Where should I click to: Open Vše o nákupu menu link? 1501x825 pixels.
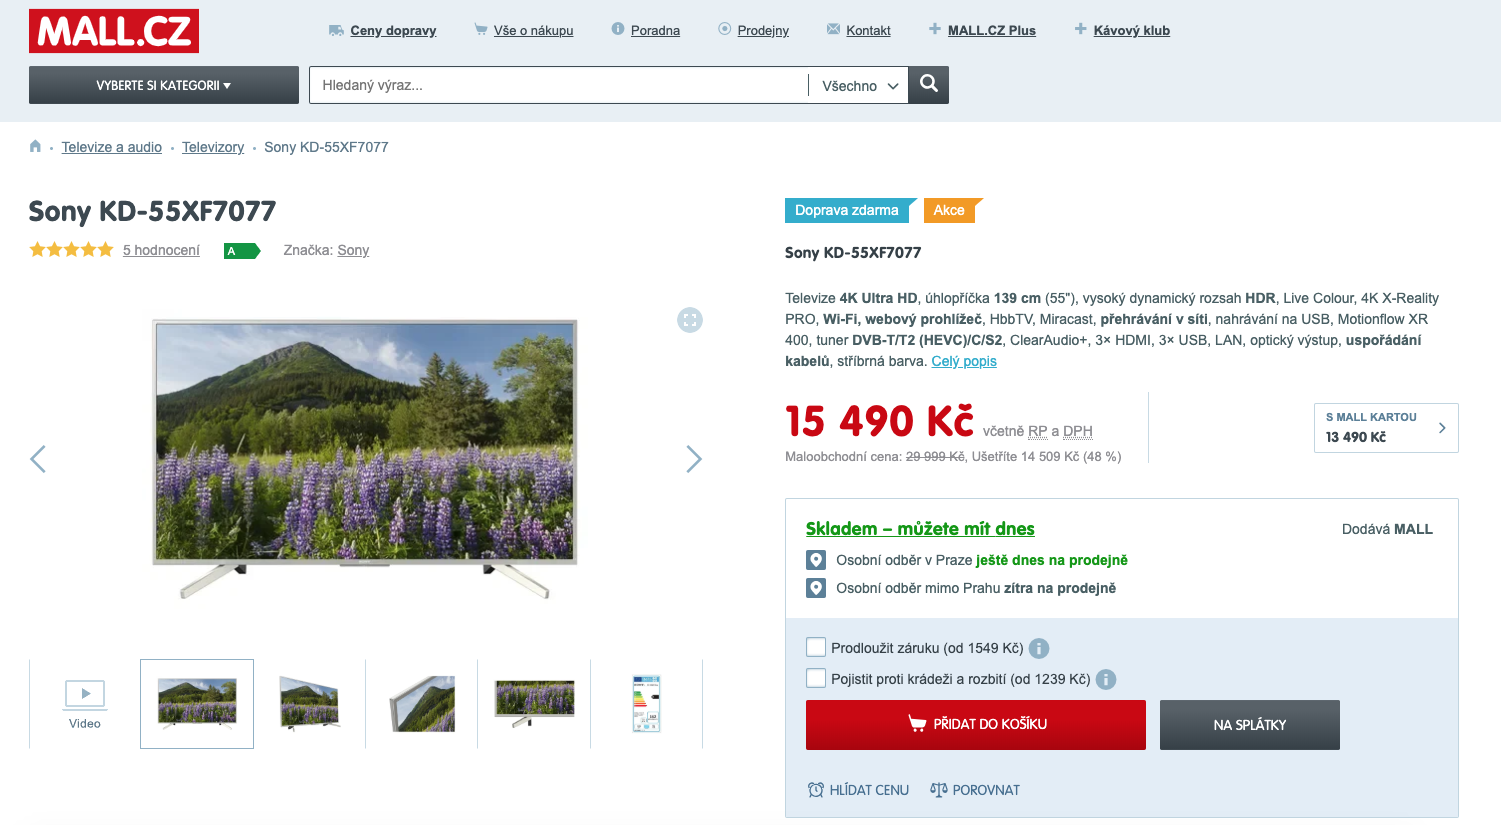point(533,30)
